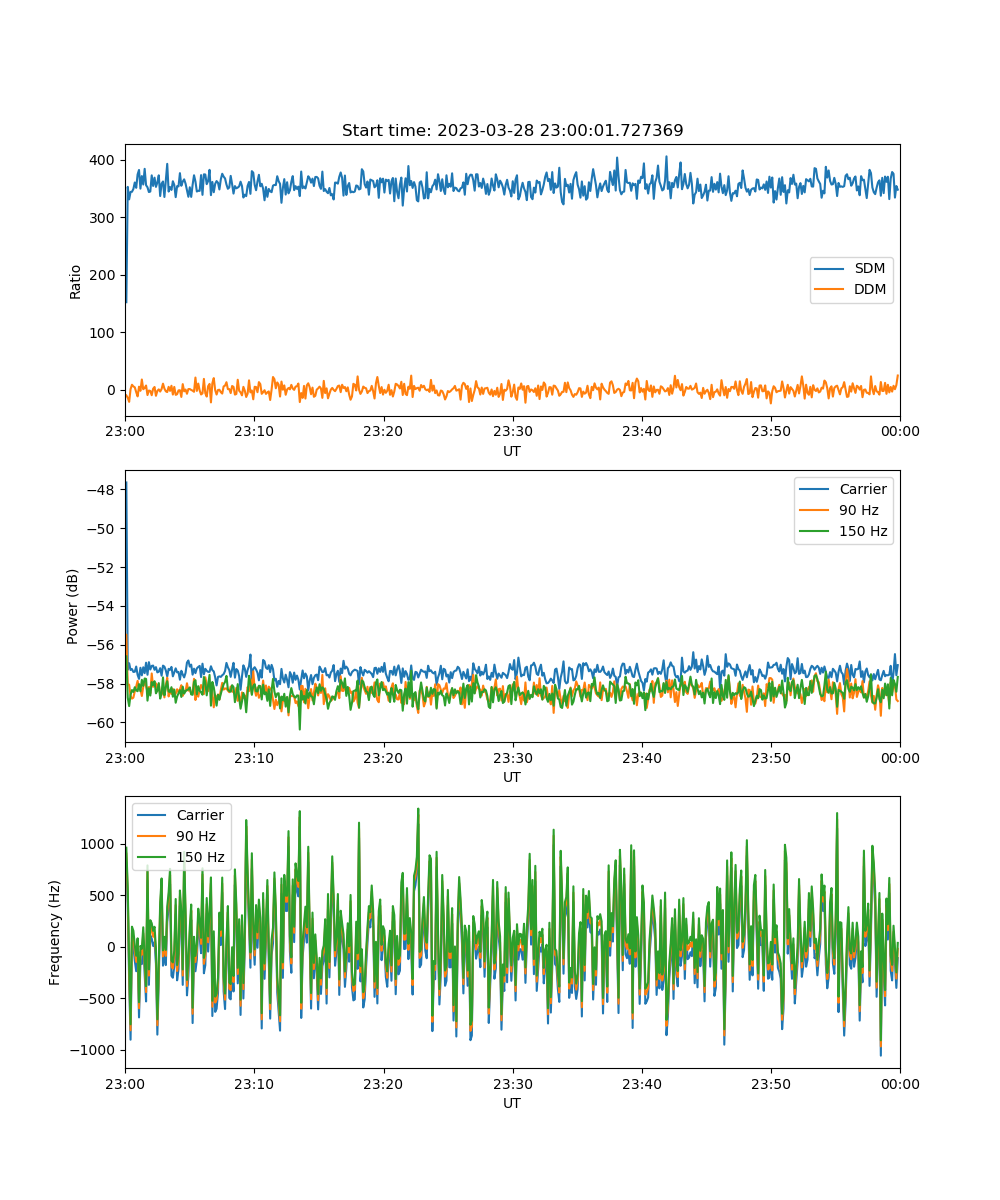The width and height of the screenshot is (1000, 1200).
Task: Click the 23:30 tick label under the Frequency plot
Action: (513, 1083)
